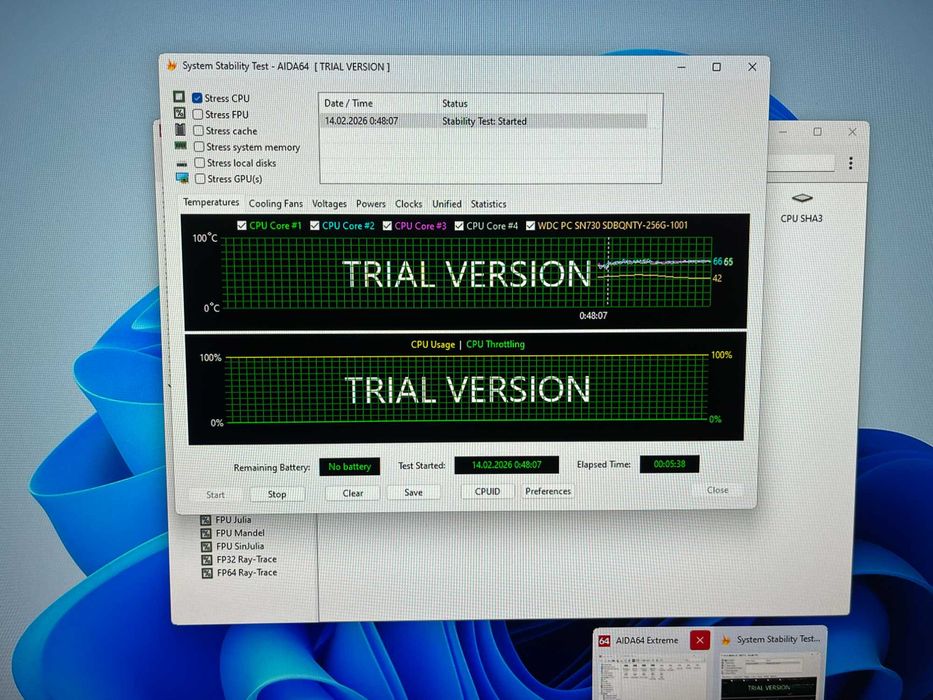The height and width of the screenshot is (700, 933).
Task: Click the Status column header
Action: point(550,103)
